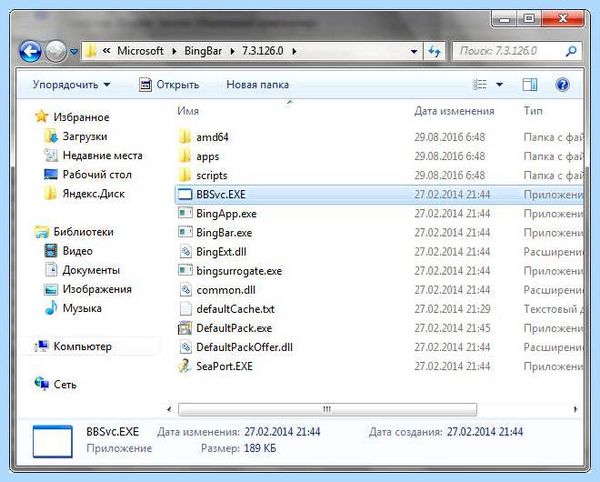600x482 pixels.
Task: Select BingBar in the address path
Action: (203, 51)
